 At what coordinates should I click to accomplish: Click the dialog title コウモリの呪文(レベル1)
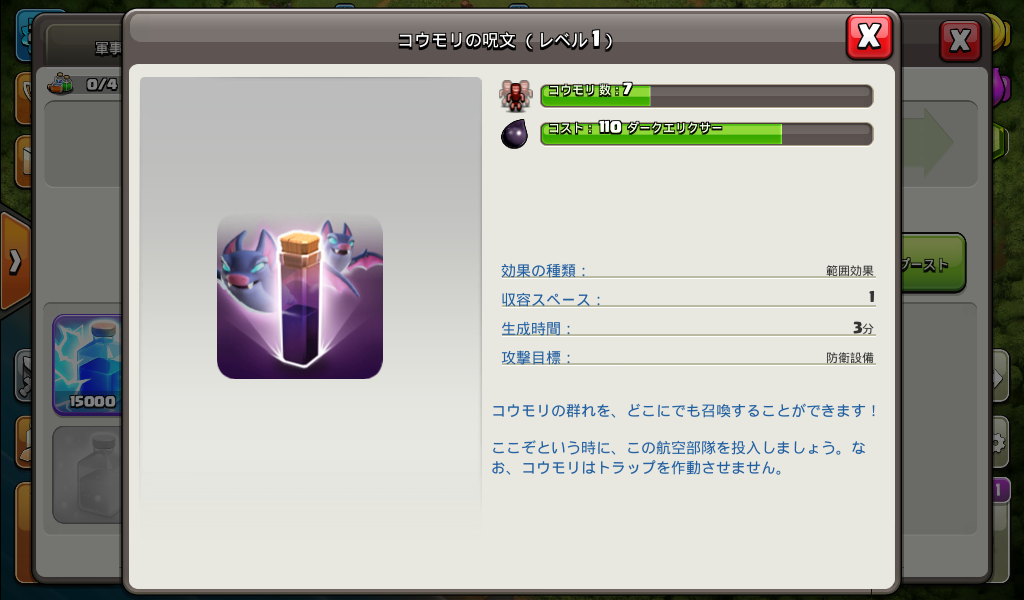tap(506, 40)
